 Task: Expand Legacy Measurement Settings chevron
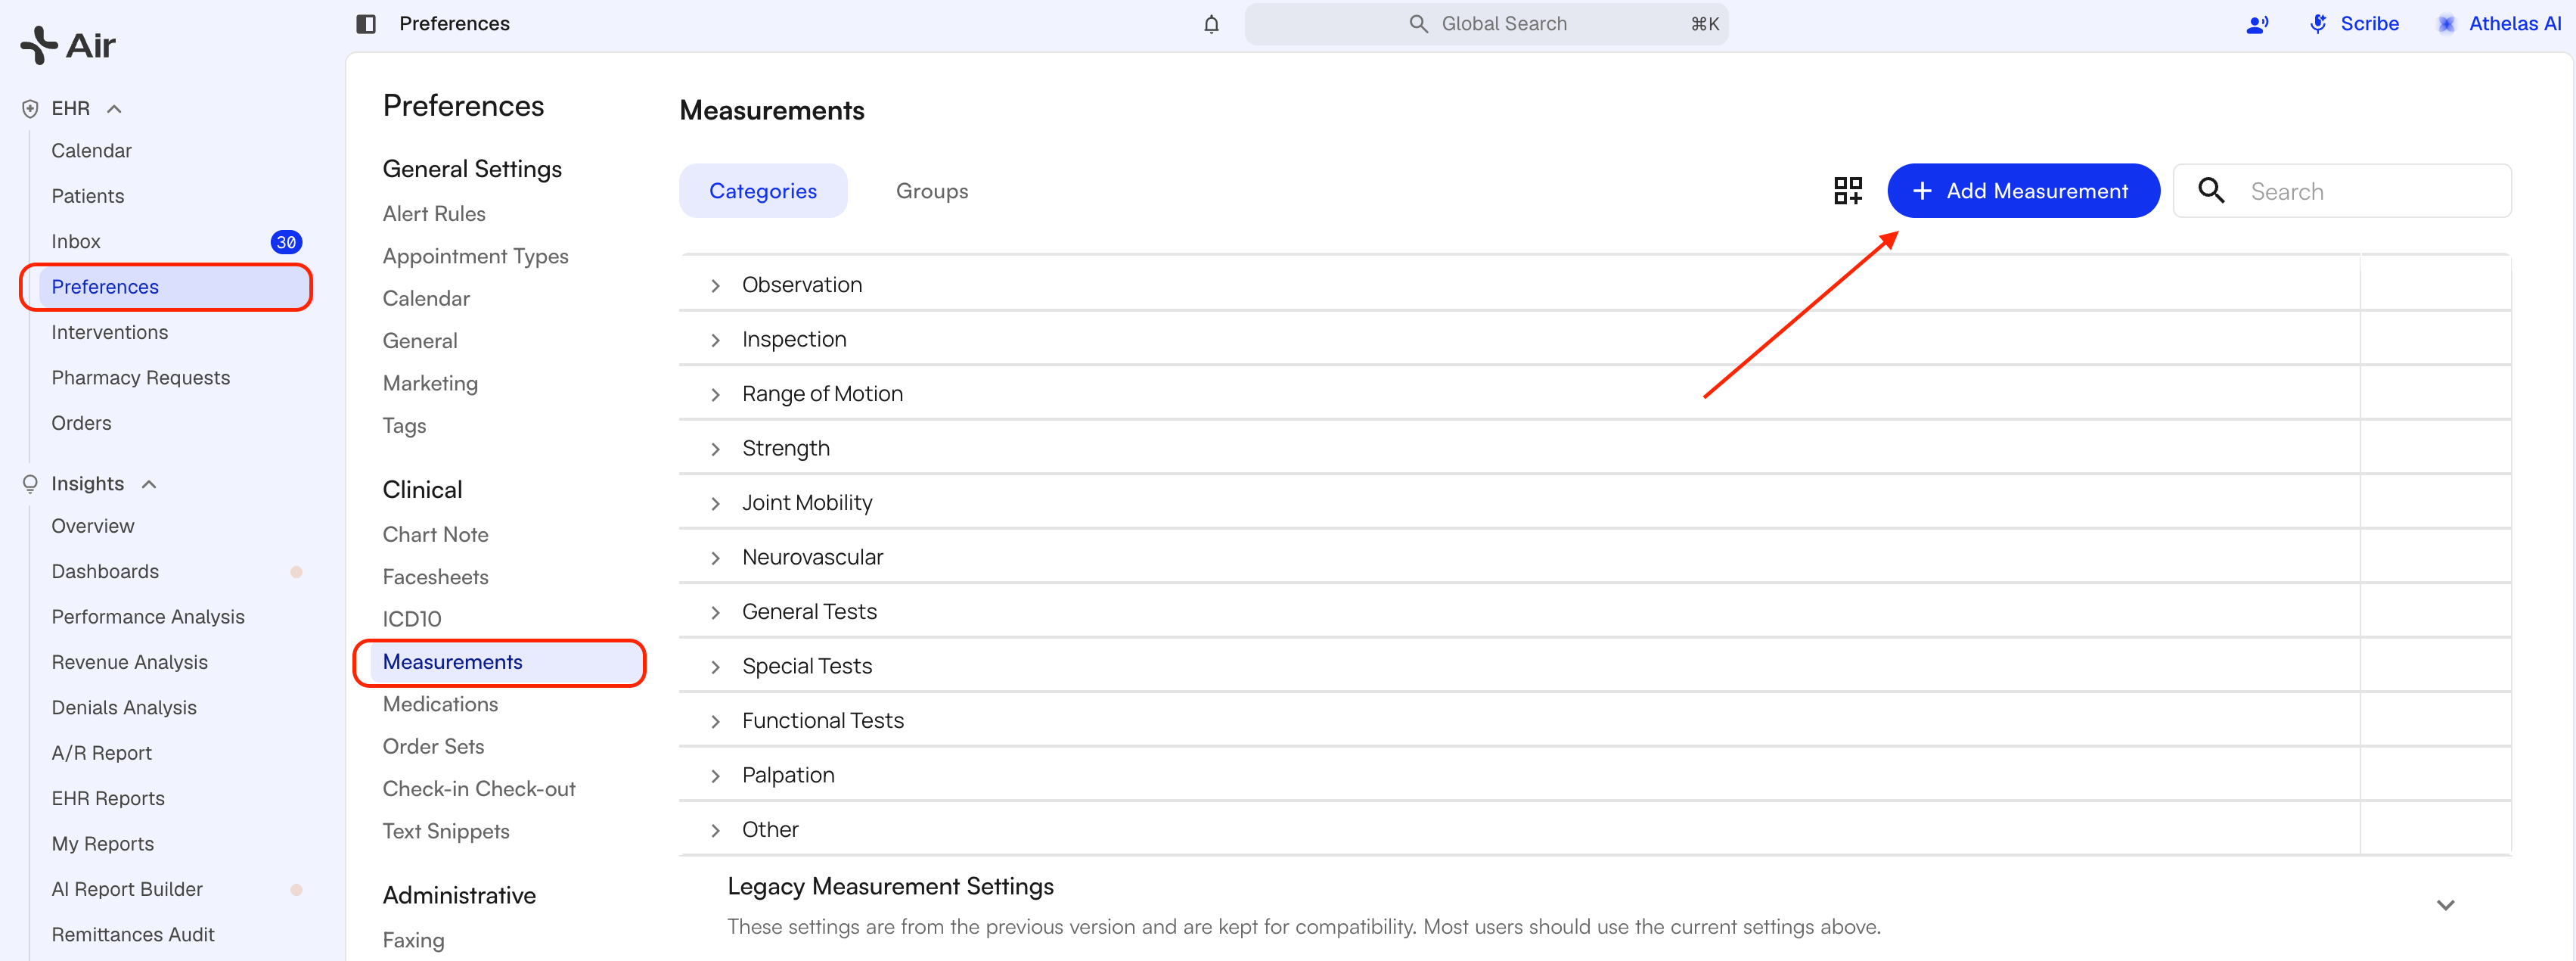(x=2445, y=905)
